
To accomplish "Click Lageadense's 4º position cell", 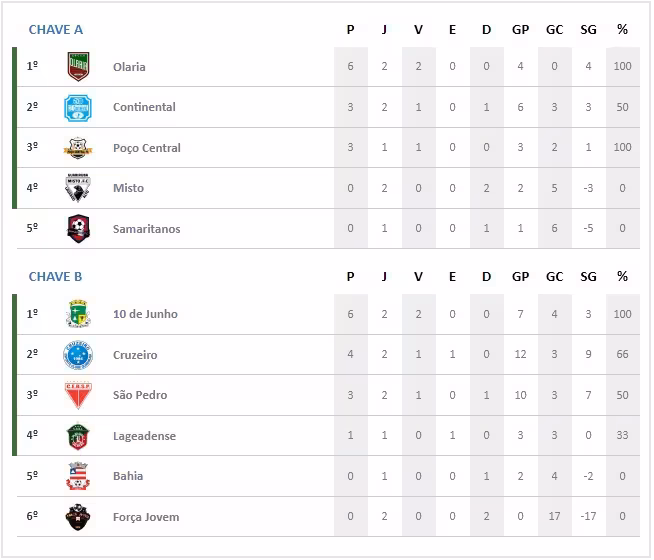I will (x=33, y=436).
